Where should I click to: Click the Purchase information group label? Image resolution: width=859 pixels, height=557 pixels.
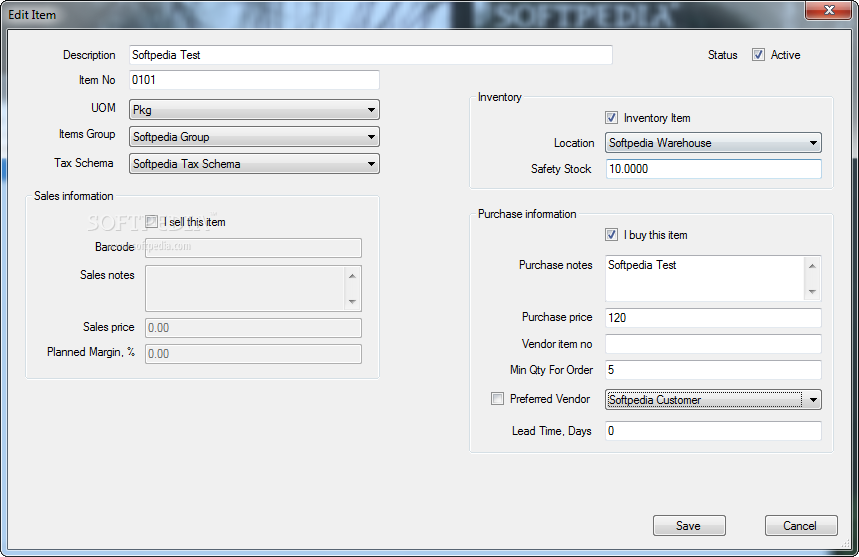pyautogui.click(x=527, y=214)
